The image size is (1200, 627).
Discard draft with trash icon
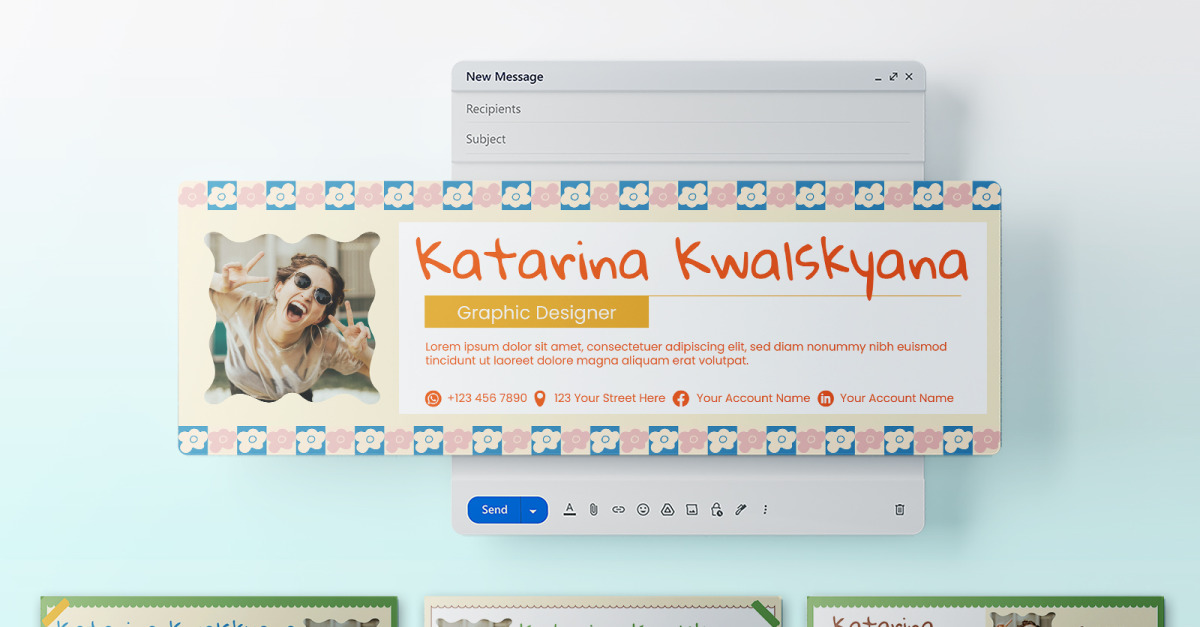[899, 510]
